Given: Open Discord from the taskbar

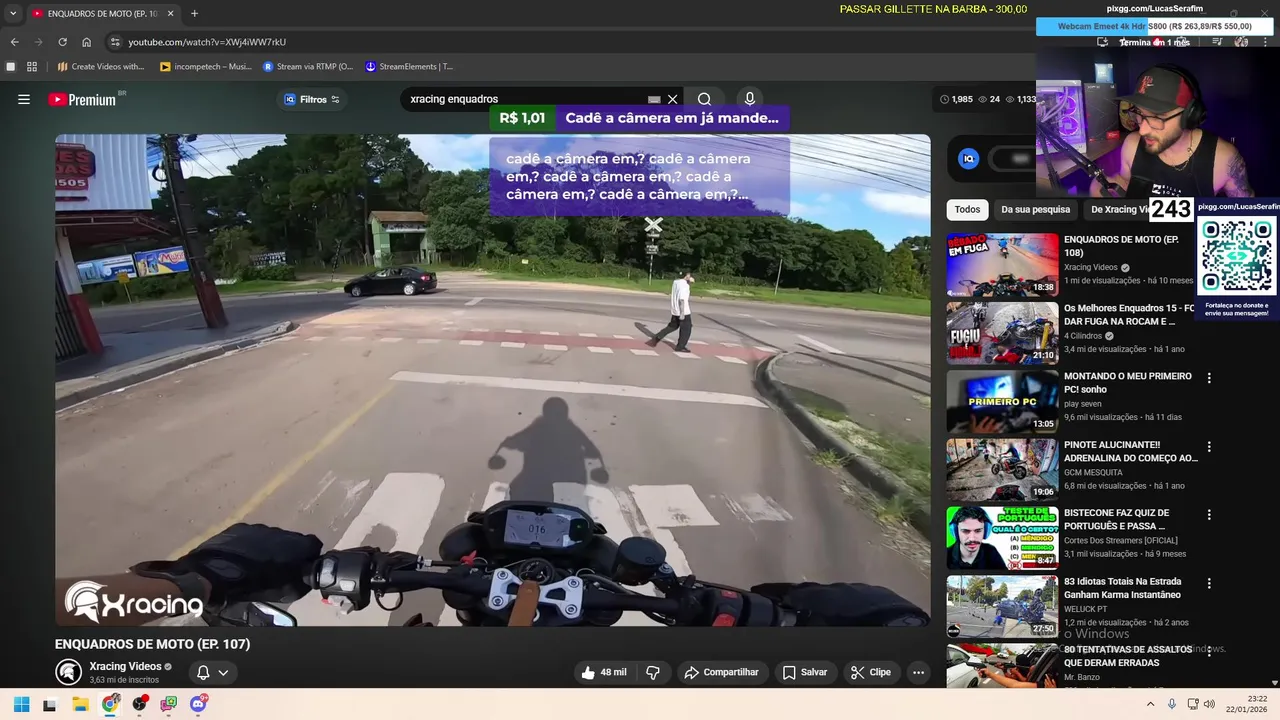Looking at the screenshot, I should [198, 704].
